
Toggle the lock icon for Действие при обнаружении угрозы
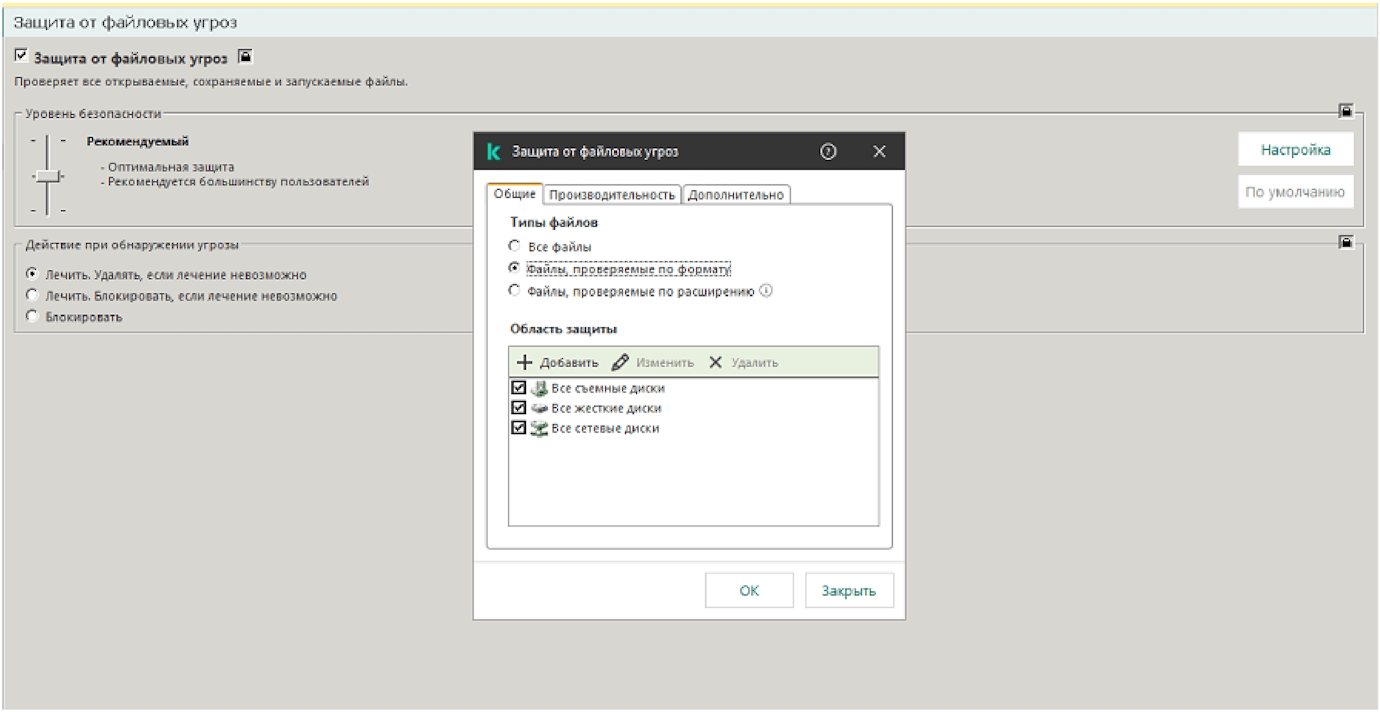pos(1345,242)
